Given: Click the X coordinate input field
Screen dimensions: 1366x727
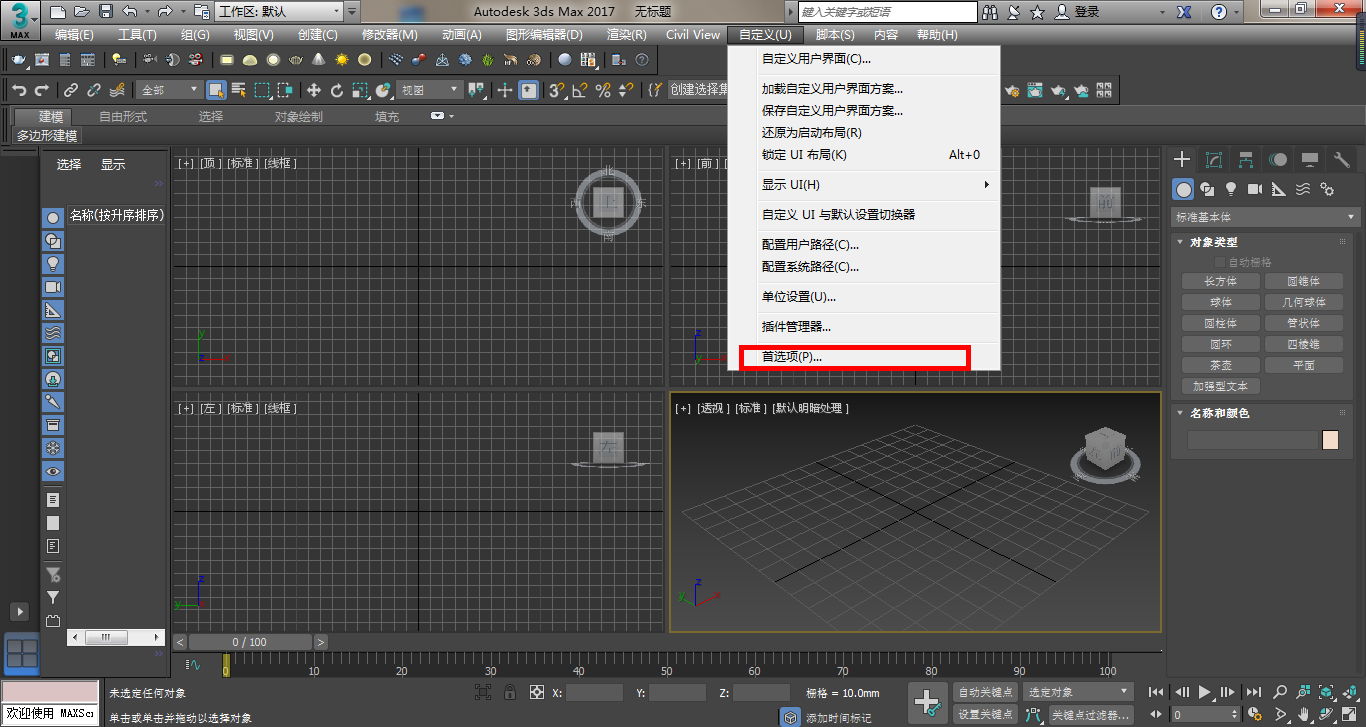Looking at the screenshot, I should coord(595,692).
